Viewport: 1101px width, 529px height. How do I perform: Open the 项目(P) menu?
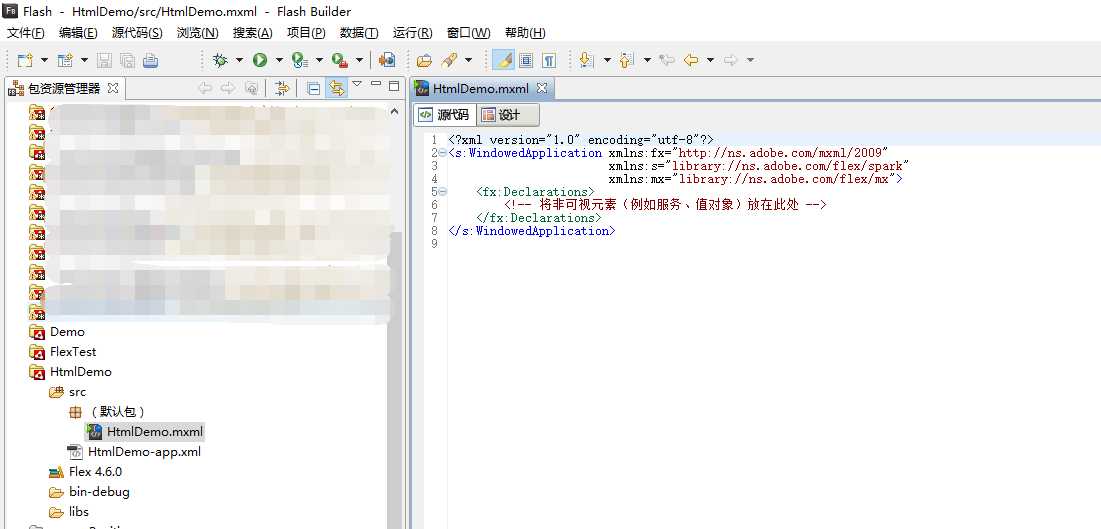coord(306,33)
